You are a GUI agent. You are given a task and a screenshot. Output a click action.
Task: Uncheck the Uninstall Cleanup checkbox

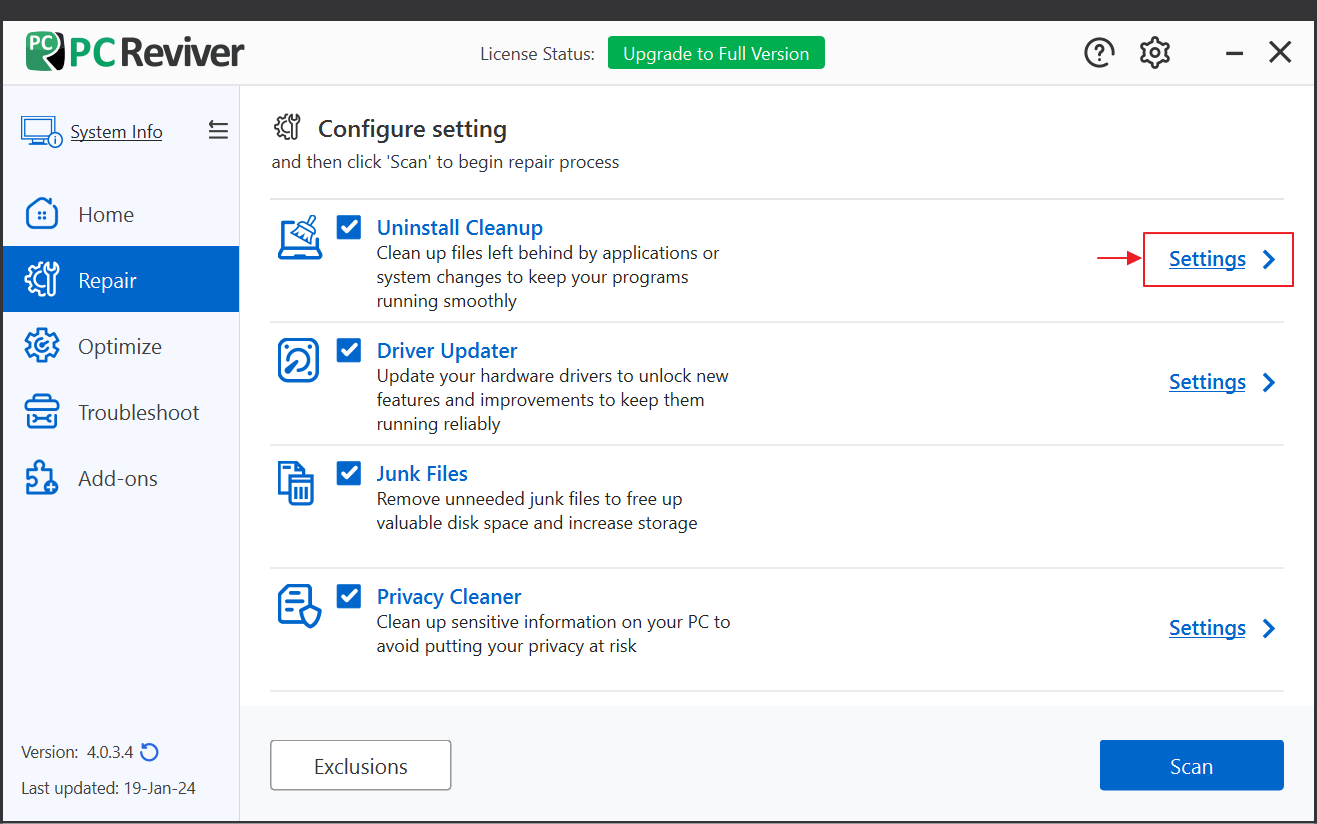point(349,227)
